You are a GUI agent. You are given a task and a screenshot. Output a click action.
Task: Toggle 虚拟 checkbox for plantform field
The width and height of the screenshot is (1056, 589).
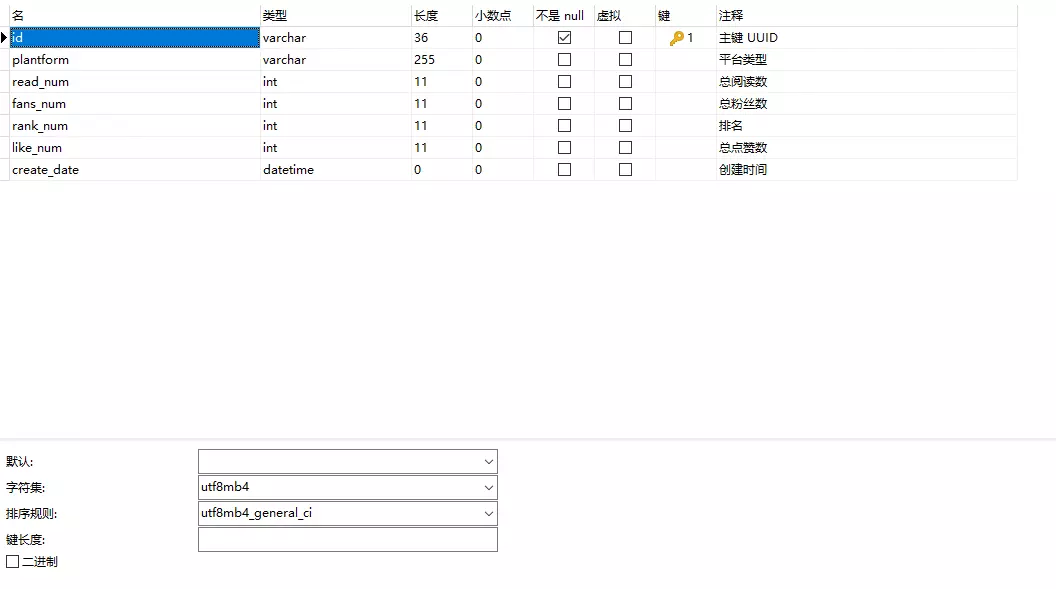tap(626, 60)
